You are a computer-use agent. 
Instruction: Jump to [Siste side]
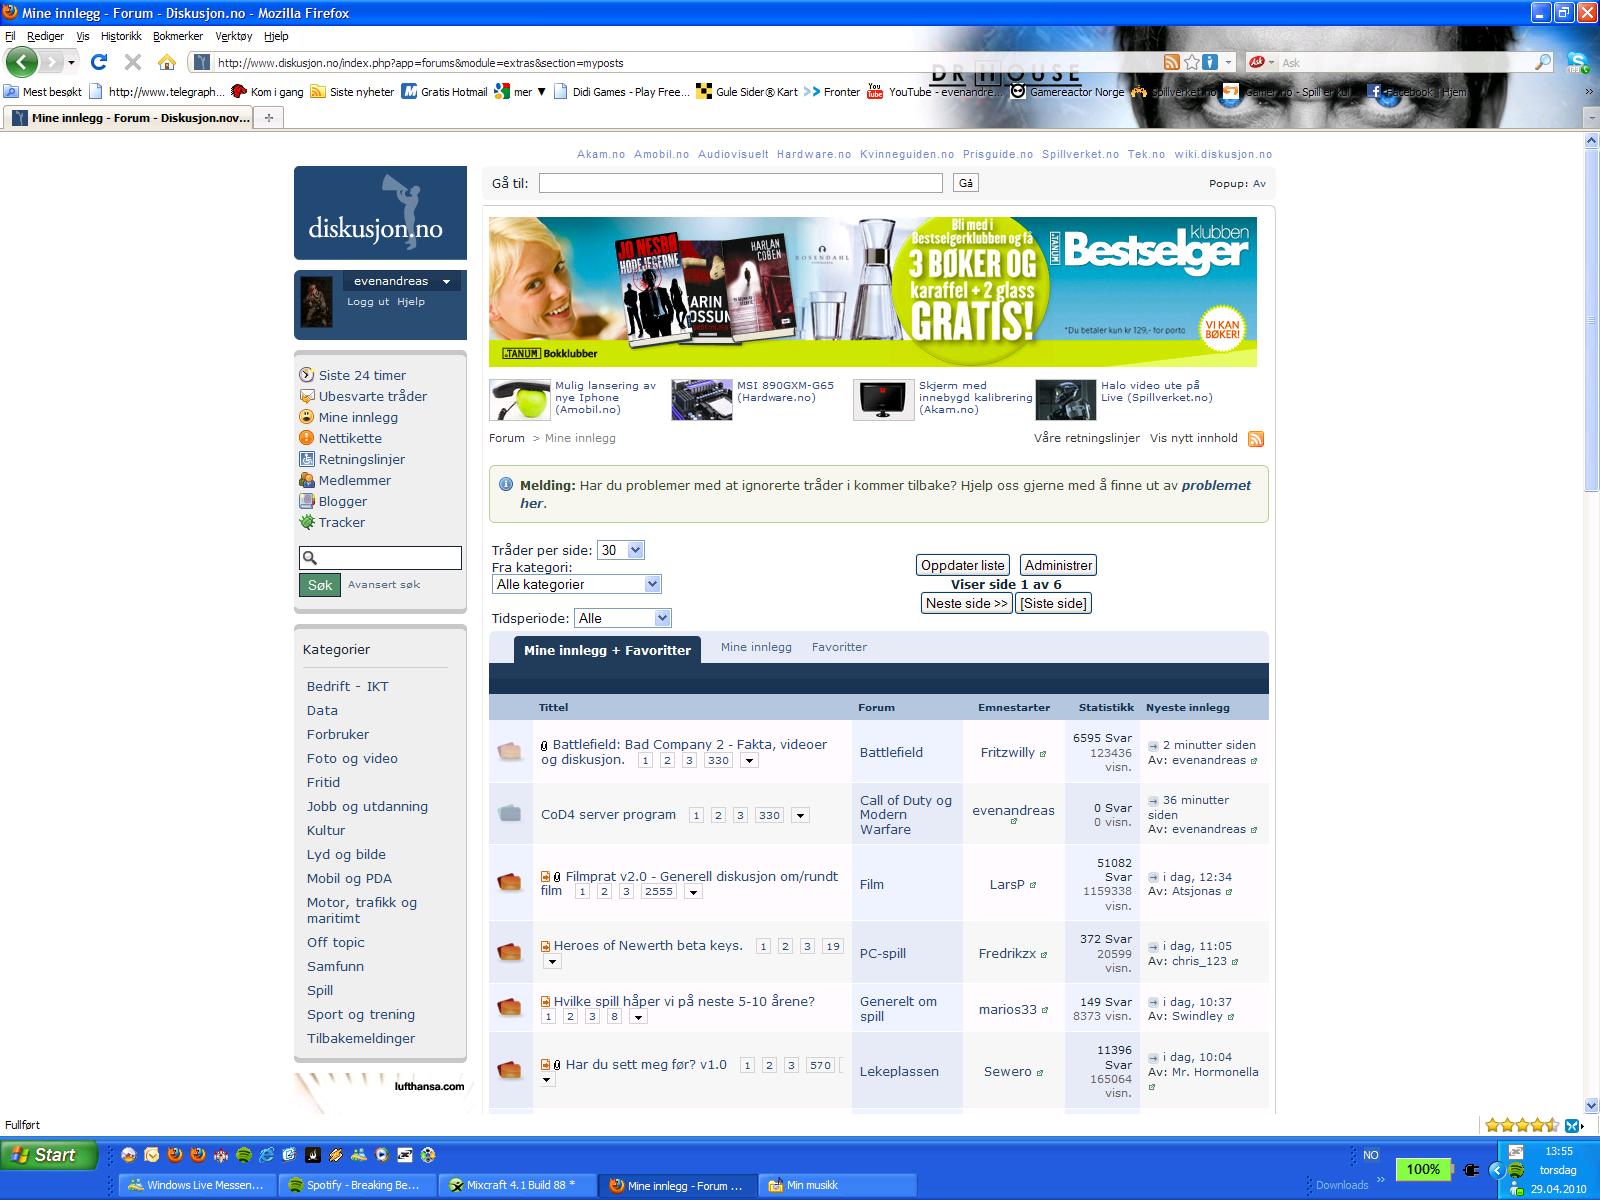[1053, 603]
